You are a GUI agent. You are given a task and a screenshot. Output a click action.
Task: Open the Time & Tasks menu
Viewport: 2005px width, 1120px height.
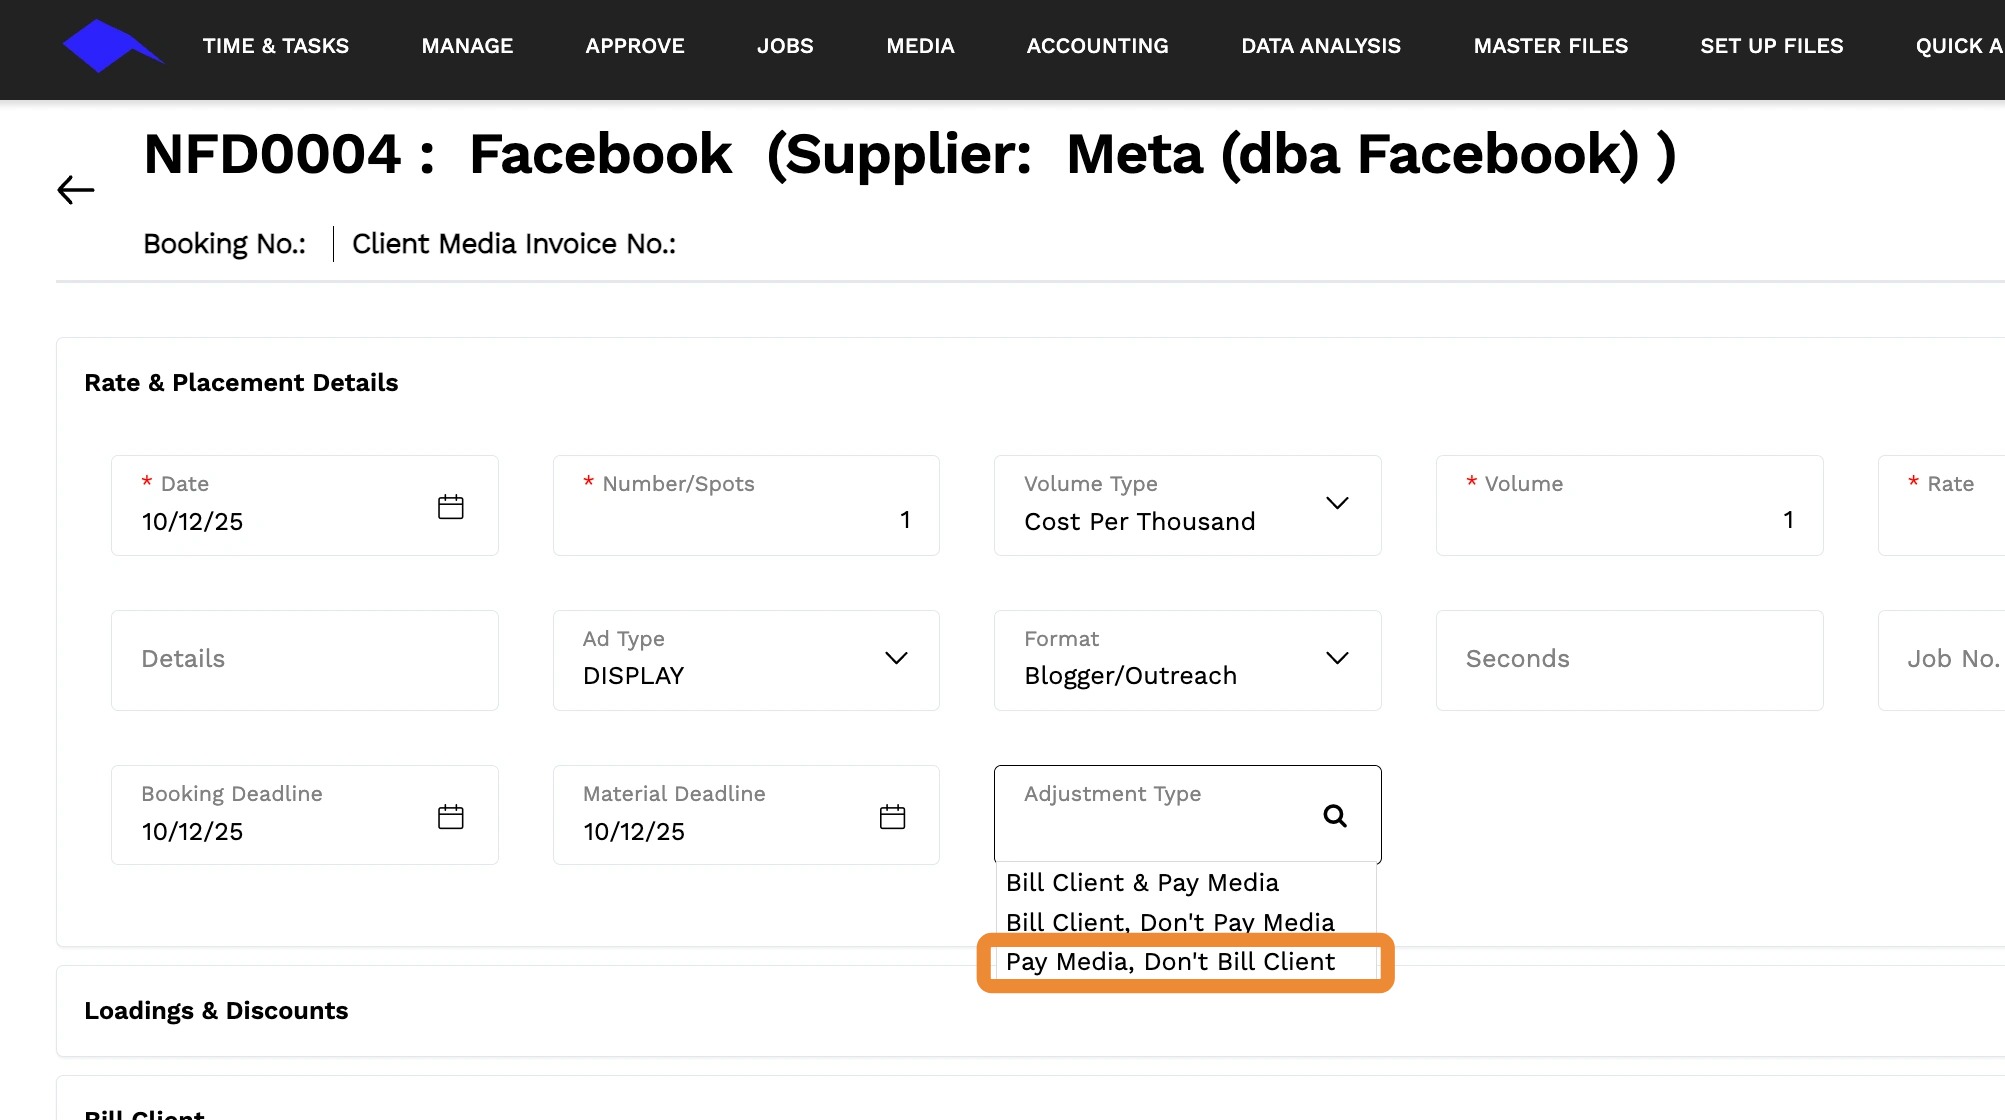[276, 46]
